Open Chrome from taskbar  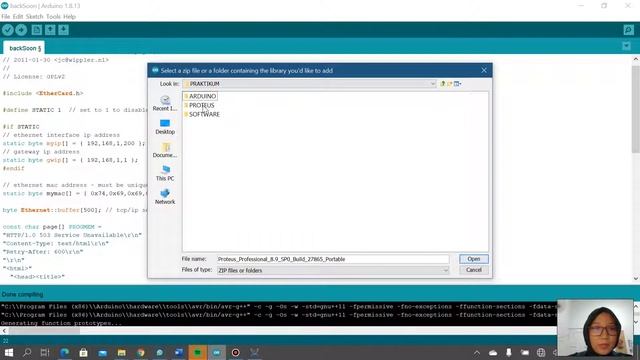click(141, 352)
